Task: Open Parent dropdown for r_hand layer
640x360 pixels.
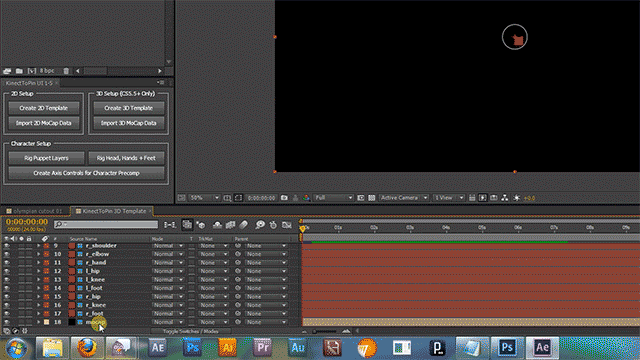Action: click(x=266, y=263)
